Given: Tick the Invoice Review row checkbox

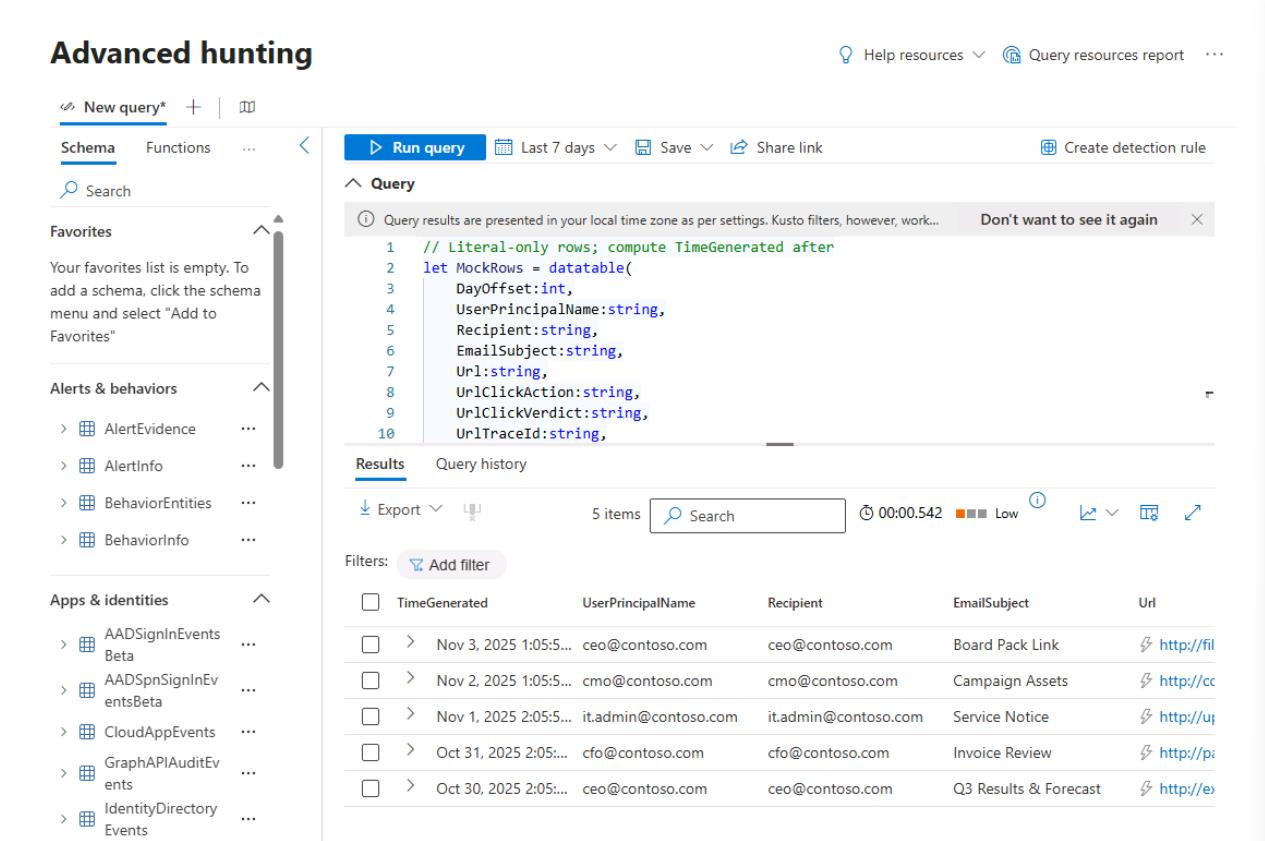Looking at the screenshot, I should point(370,752).
